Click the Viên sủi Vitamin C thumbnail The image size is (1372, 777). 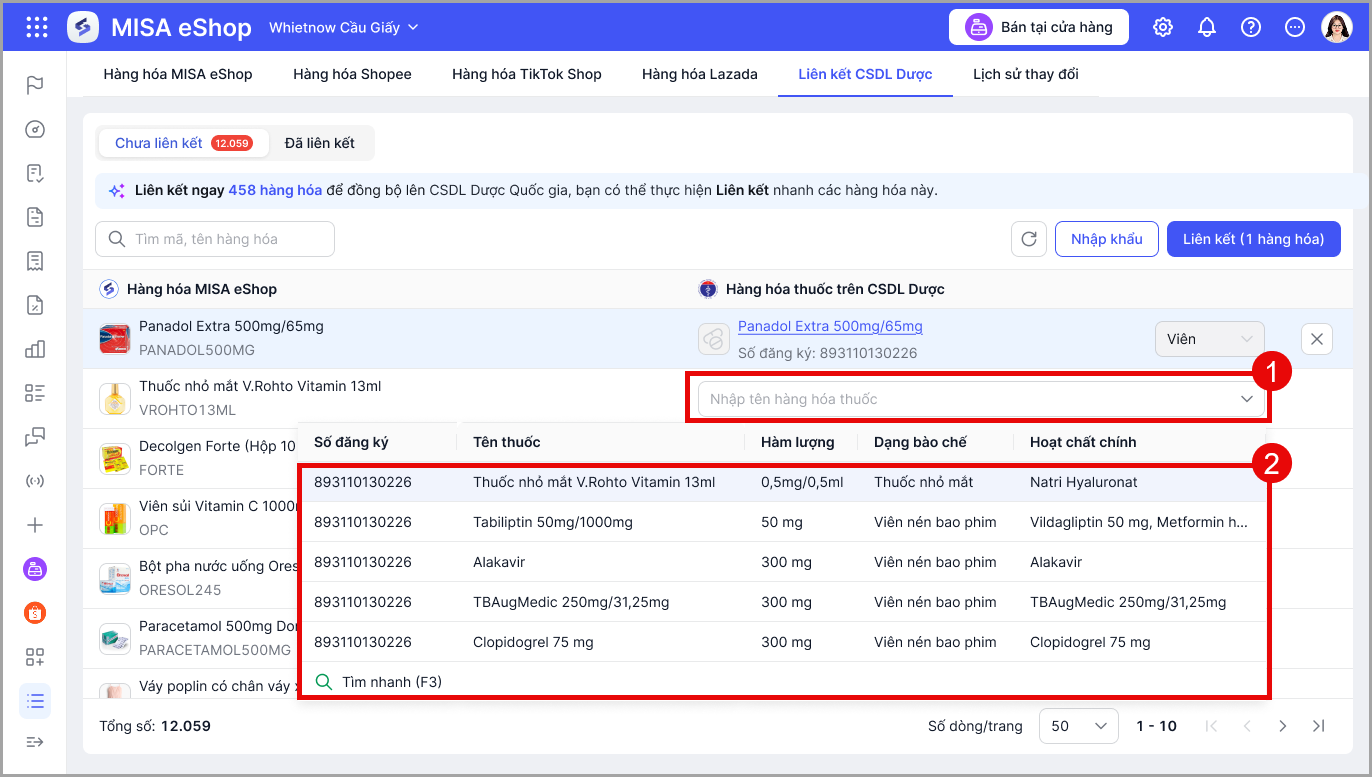pyautogui.click(x=116, y=519)
